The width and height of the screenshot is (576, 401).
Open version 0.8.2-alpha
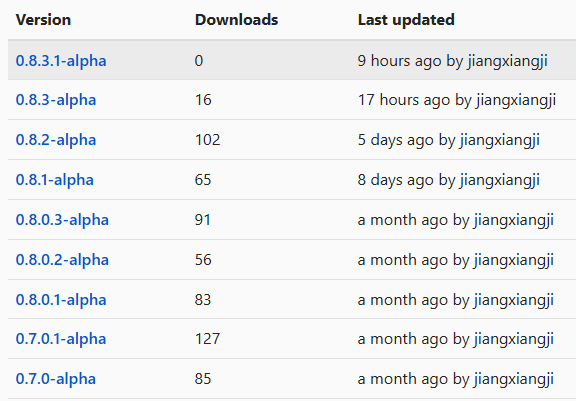56,140
